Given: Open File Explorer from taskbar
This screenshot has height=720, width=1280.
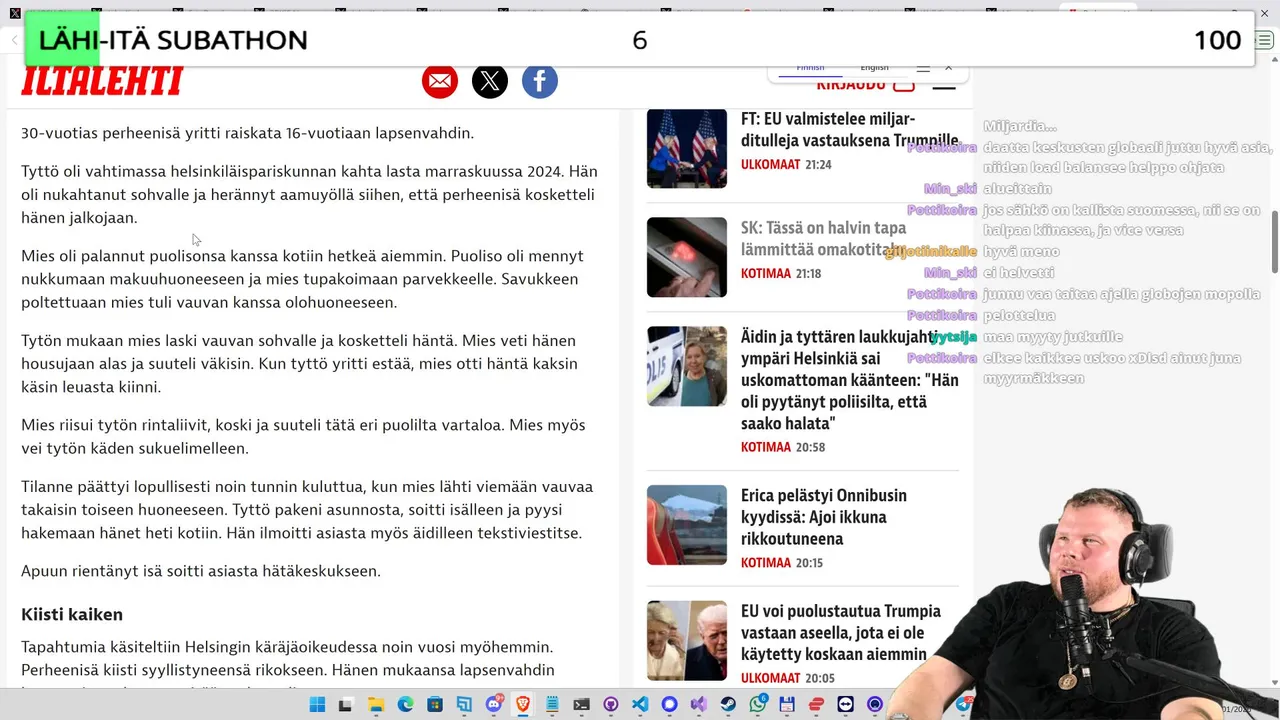Looking at the screenshot, I should 376,705.
